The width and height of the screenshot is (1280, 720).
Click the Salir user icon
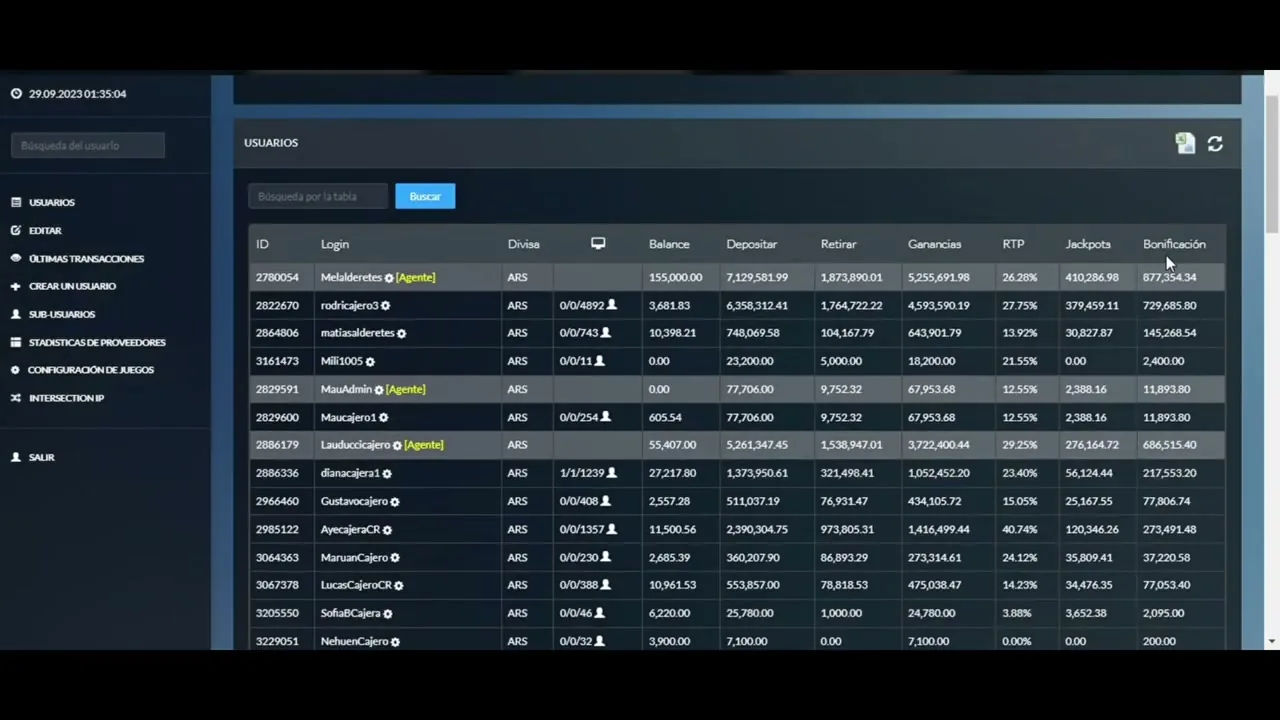point(16,457)
